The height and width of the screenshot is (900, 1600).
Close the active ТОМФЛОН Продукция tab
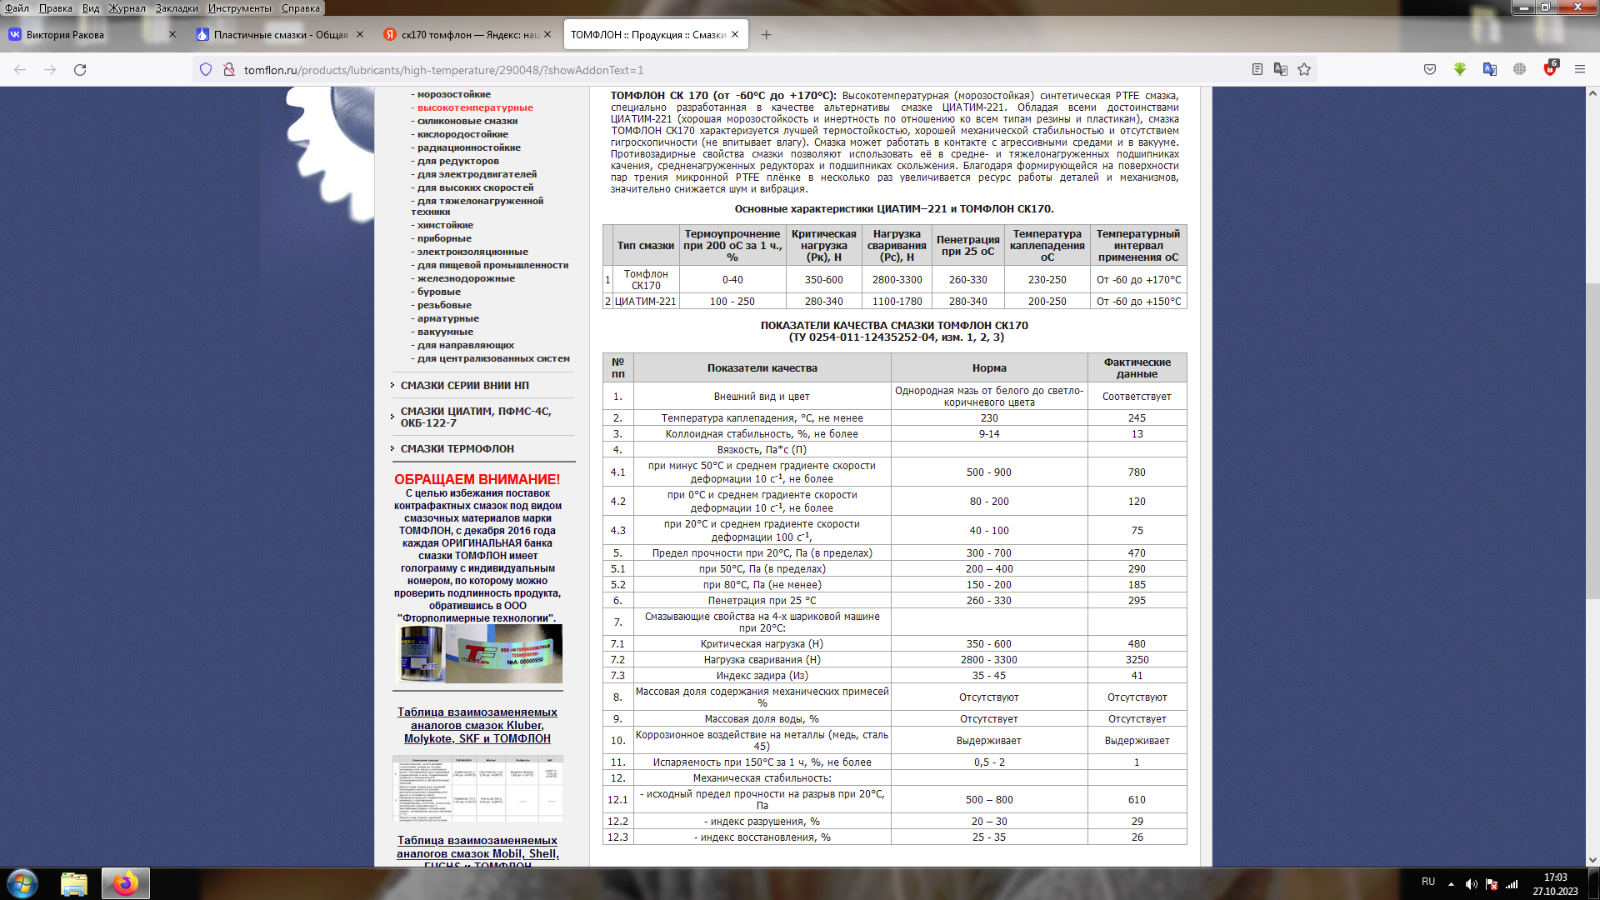click(735, 34)
